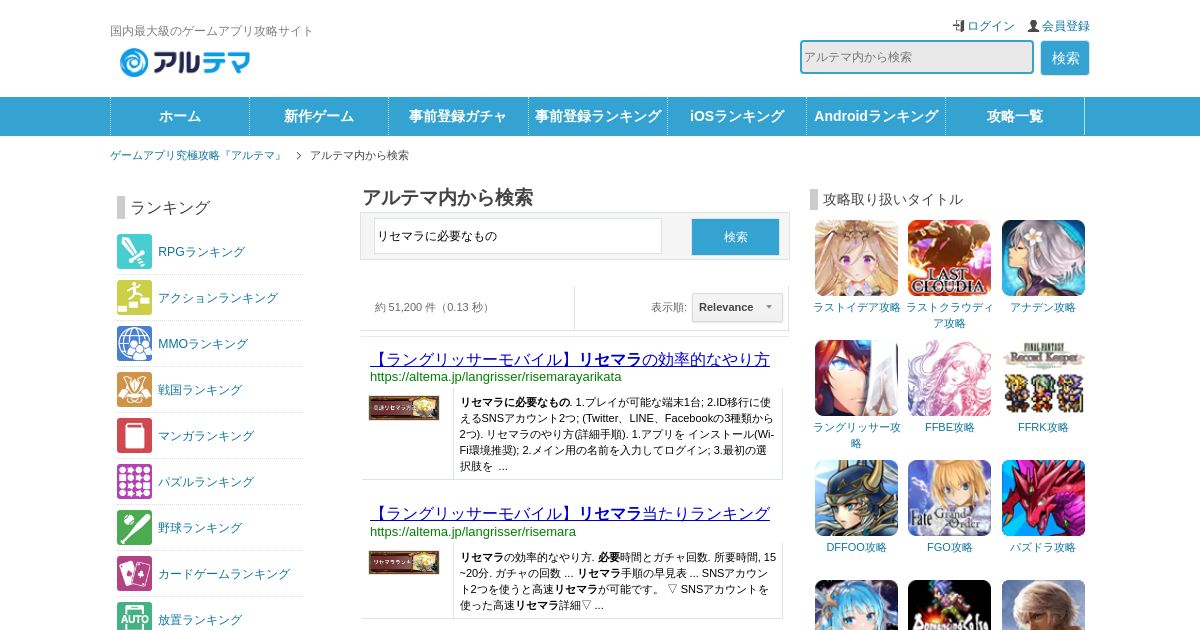Viewport: 1200px width, 630px height.
Task: Click the アクションランキング stairs icon
Action: [x=134, y=298]
